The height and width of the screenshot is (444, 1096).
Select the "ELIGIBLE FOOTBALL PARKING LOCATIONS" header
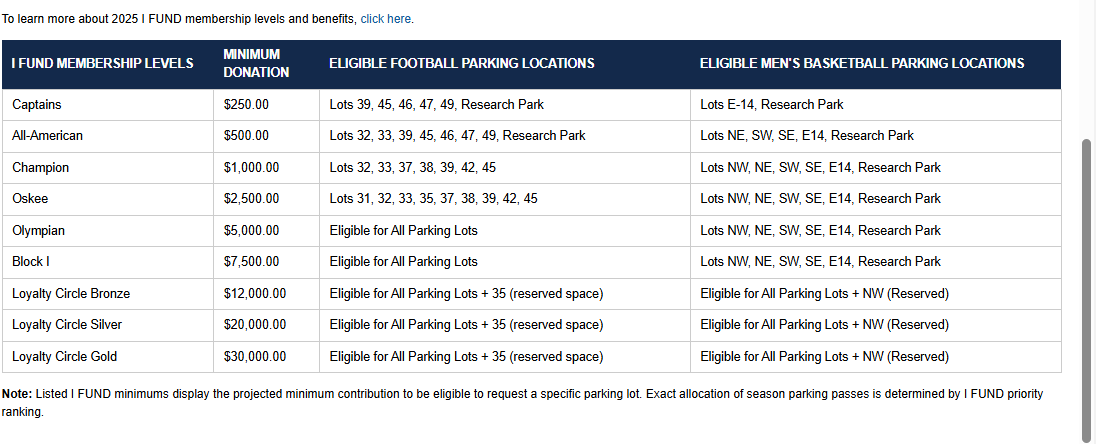(x=462, y=63)
